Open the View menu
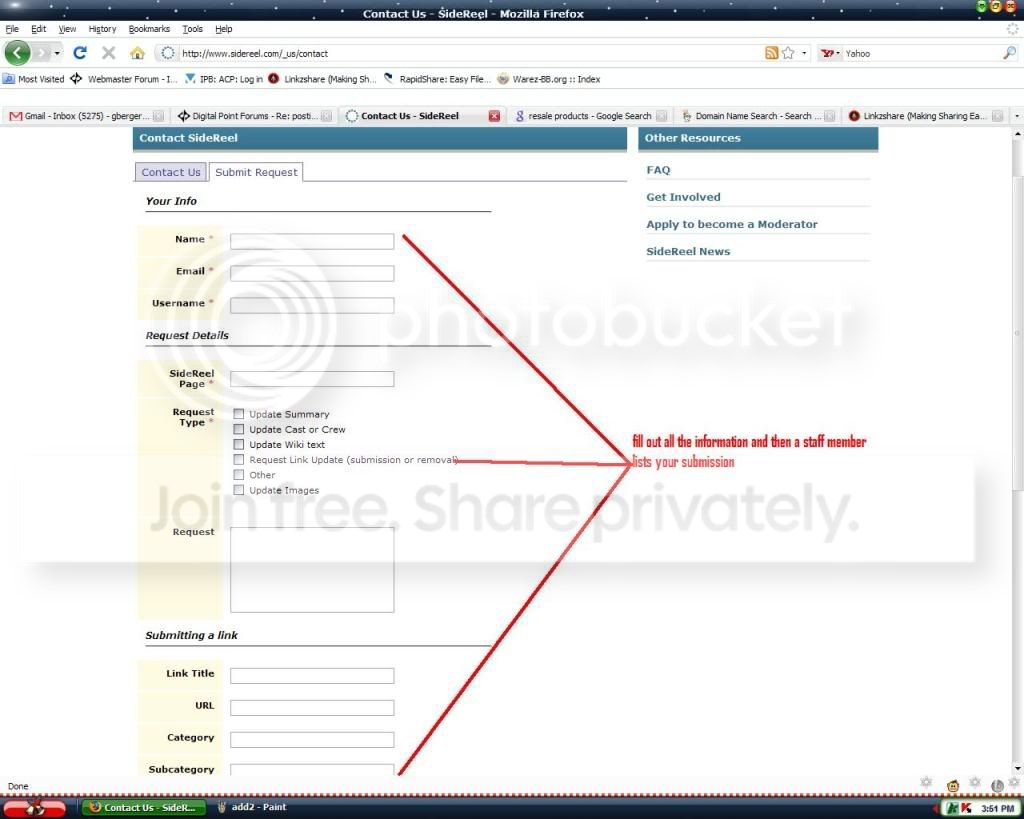This screenshot has width=1024, height=819. [67, 29]
